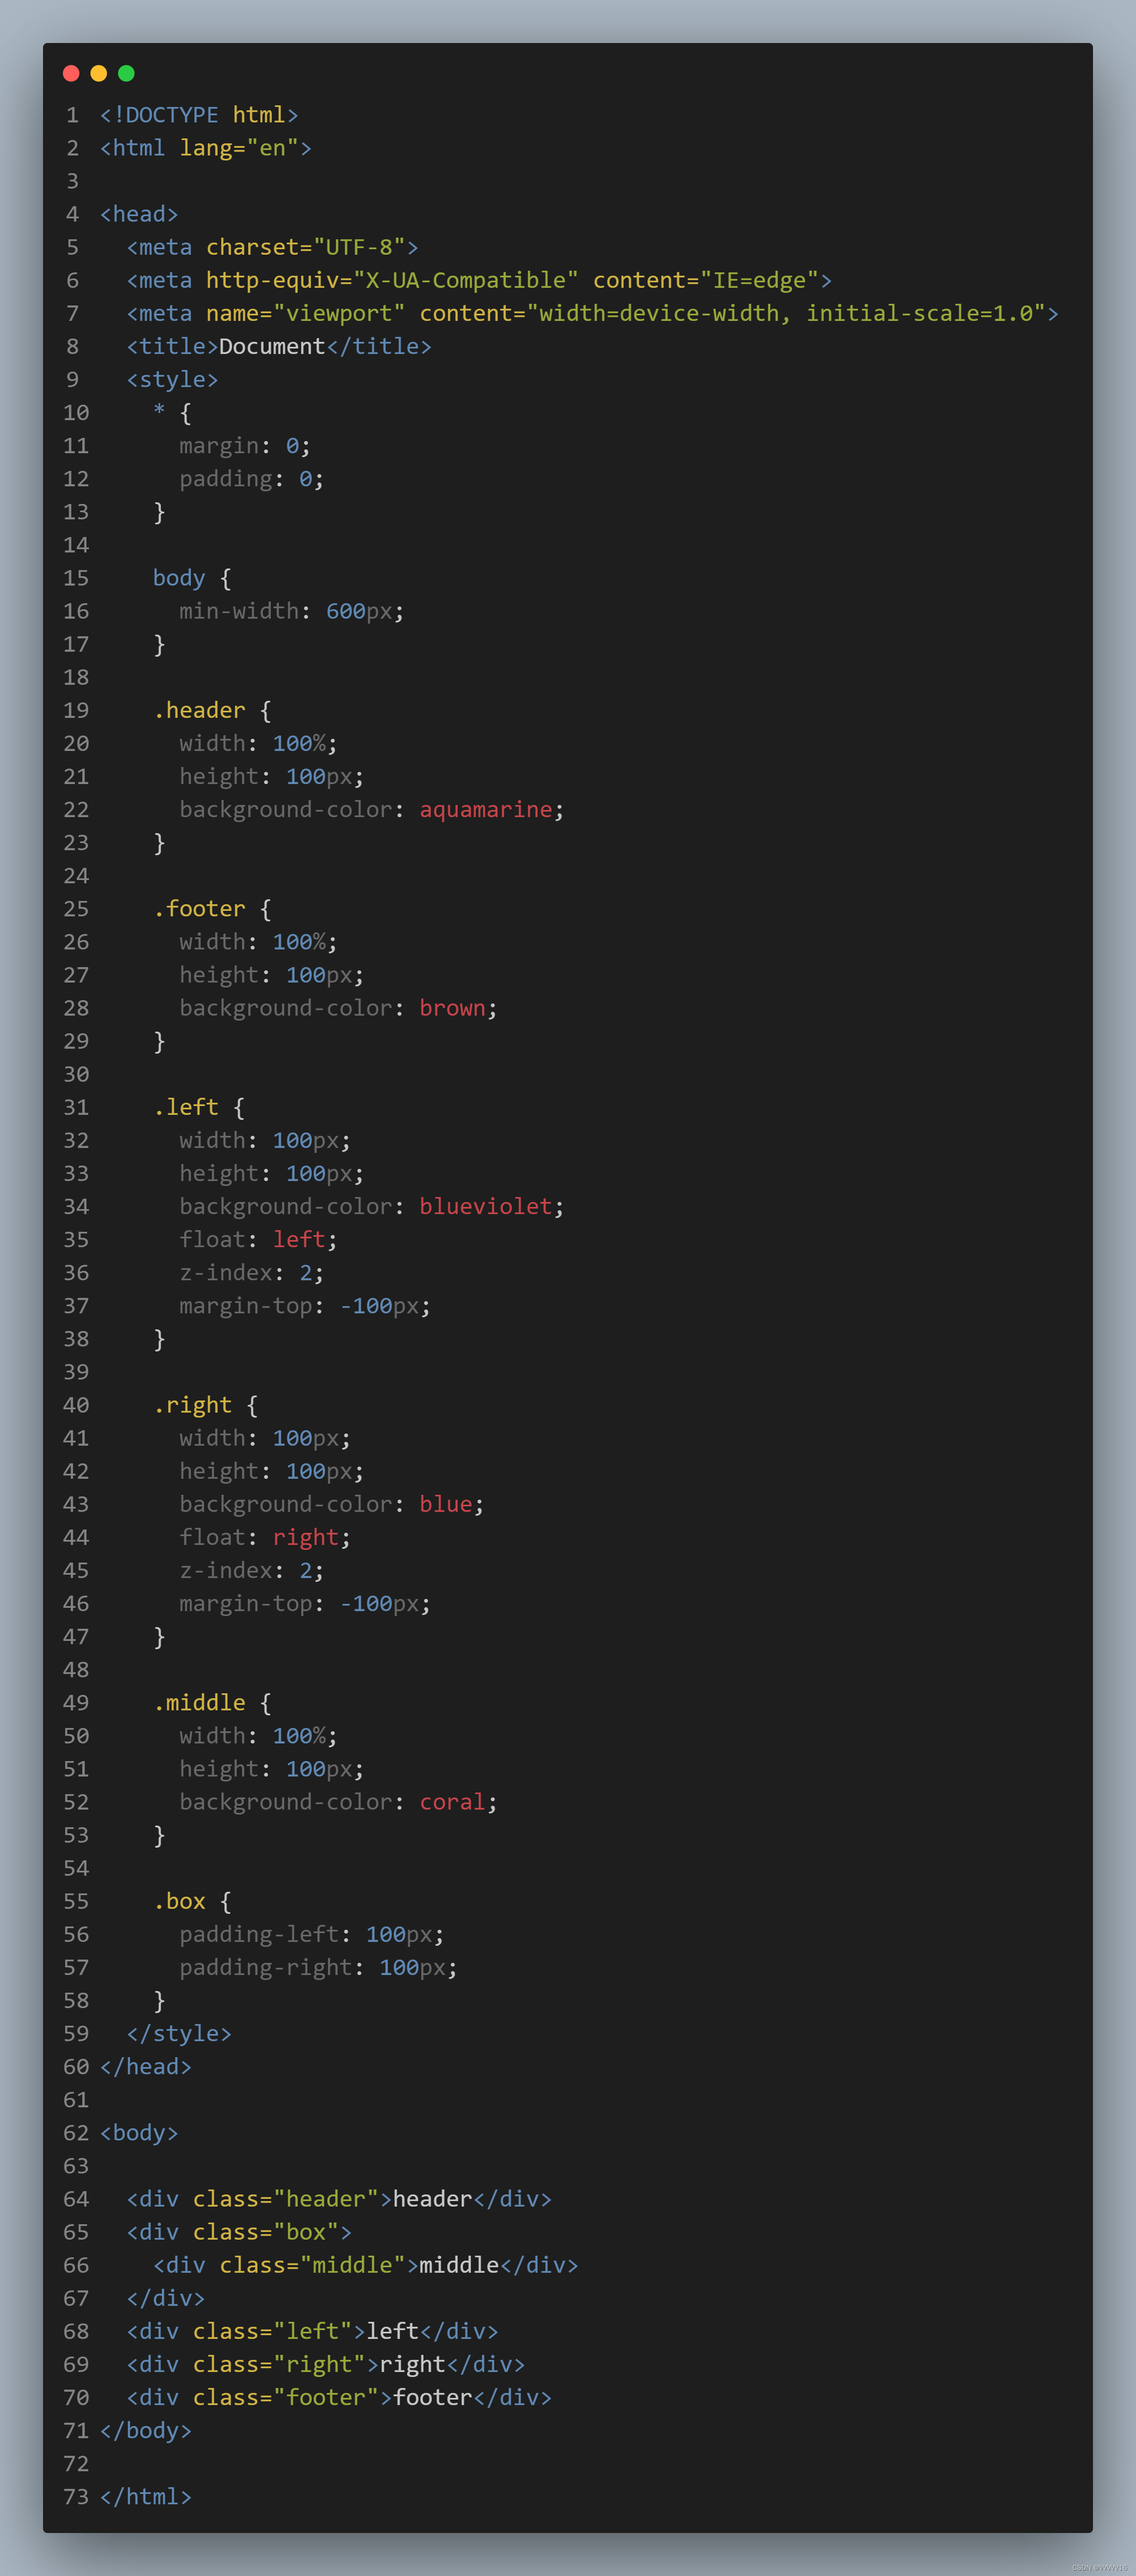Click line number 55
The height and width of the screenshot is (2576, 1136).
tap(76, 1901)
